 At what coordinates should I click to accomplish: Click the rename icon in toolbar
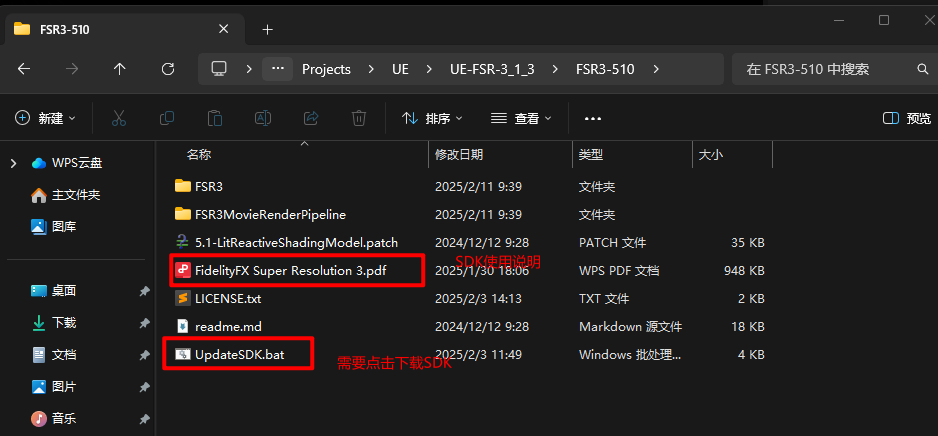[263, 118]
